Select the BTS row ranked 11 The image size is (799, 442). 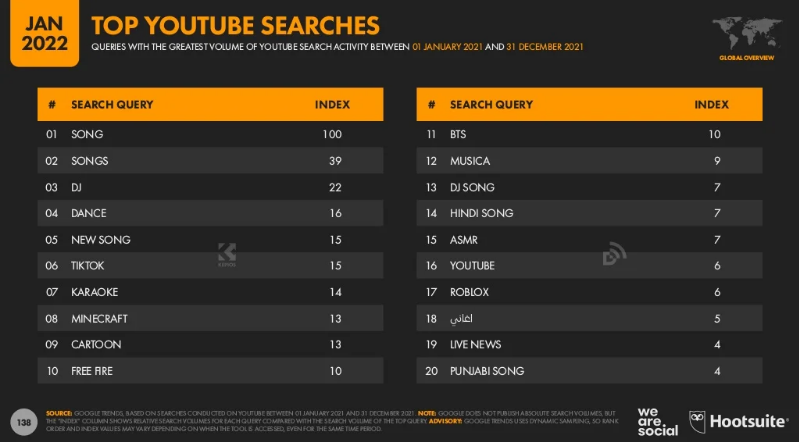[x=590, y=134]
